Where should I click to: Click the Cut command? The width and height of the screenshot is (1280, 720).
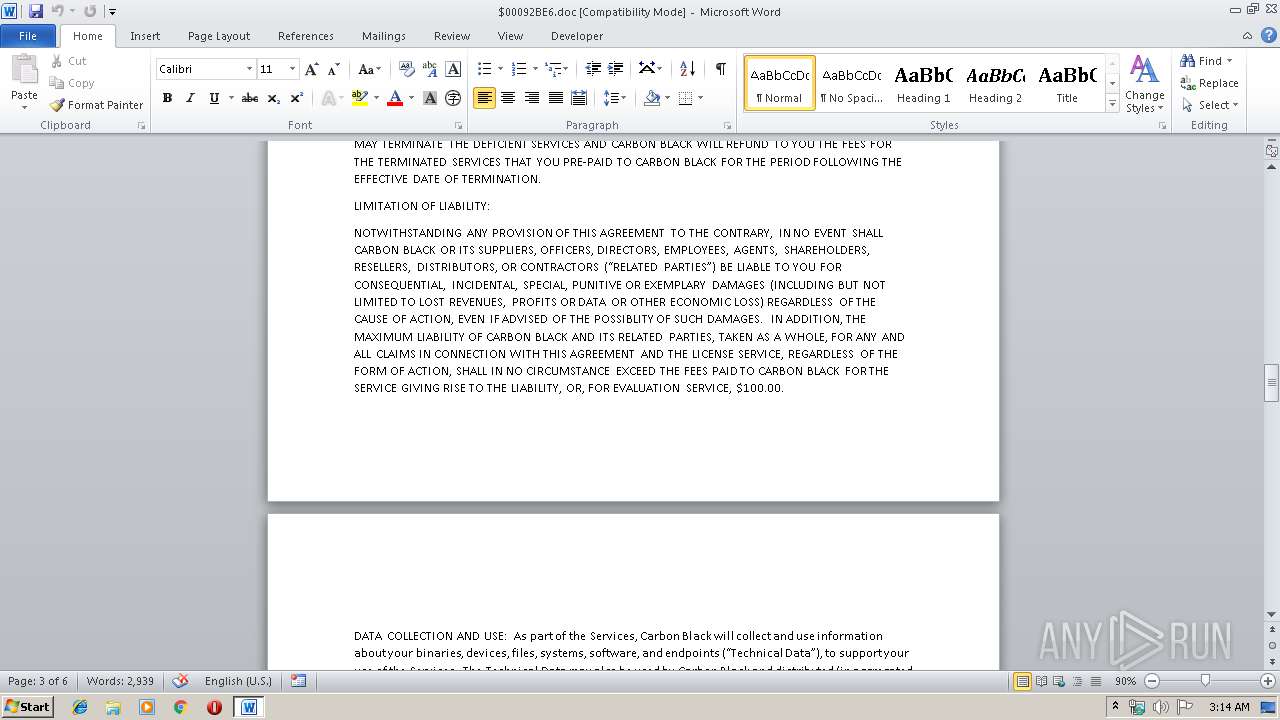68,61
